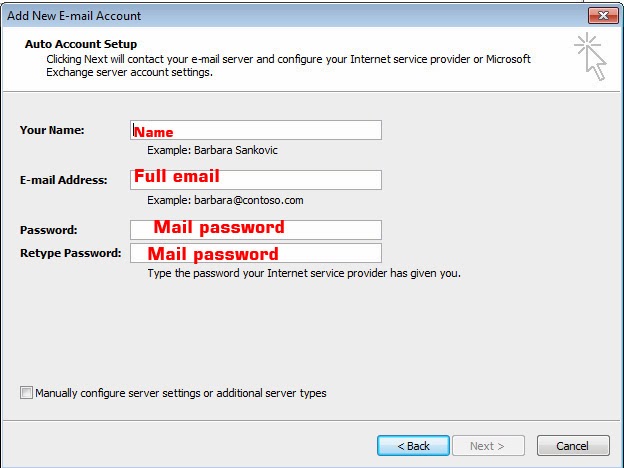
Task: Enable manually configure server settings checkbox
Action: pos(27,393)
